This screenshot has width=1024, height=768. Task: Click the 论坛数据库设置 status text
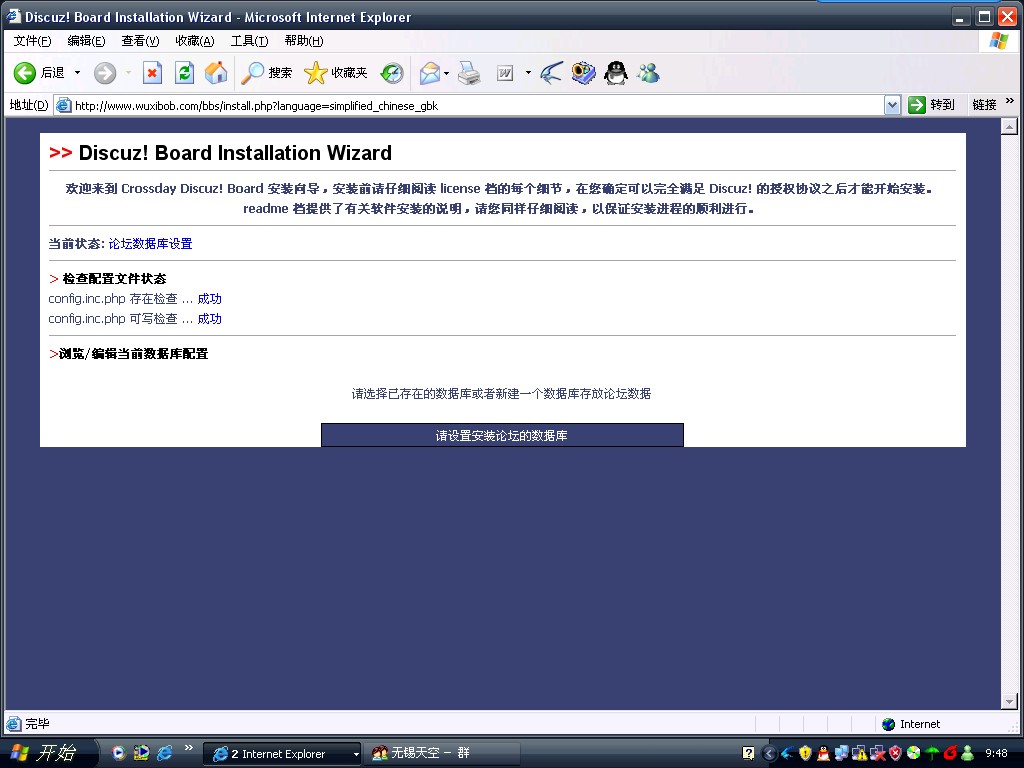[x=150, y=244]
